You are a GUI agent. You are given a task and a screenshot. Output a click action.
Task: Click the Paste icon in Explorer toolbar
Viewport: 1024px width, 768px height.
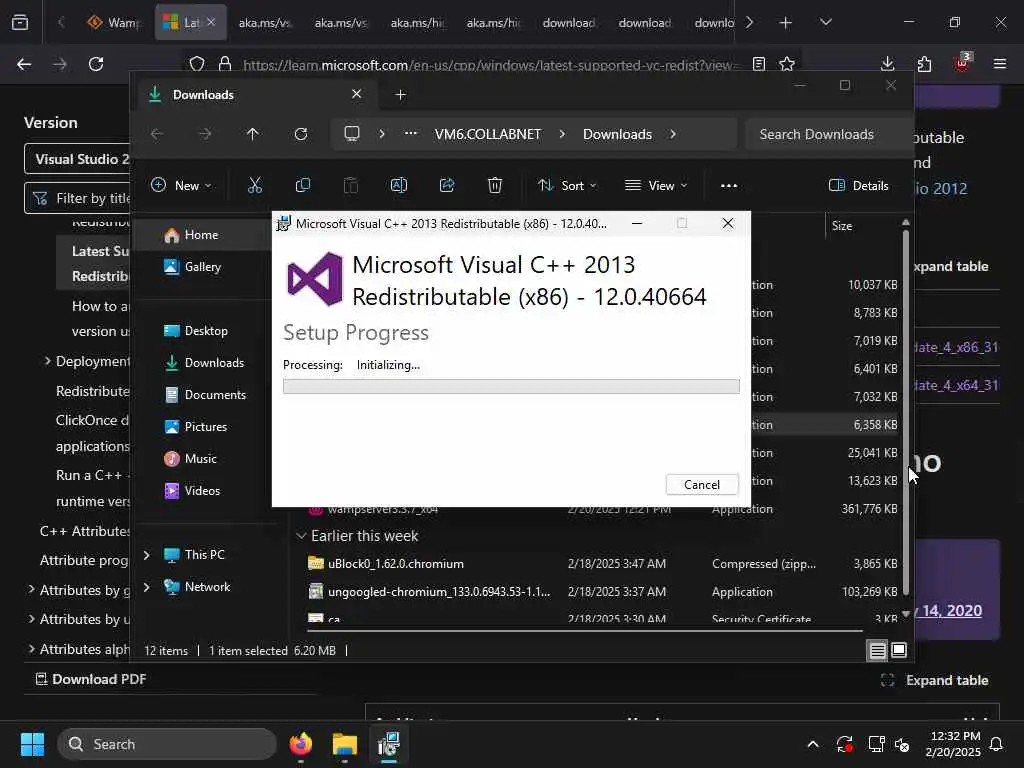pos(351,185)
